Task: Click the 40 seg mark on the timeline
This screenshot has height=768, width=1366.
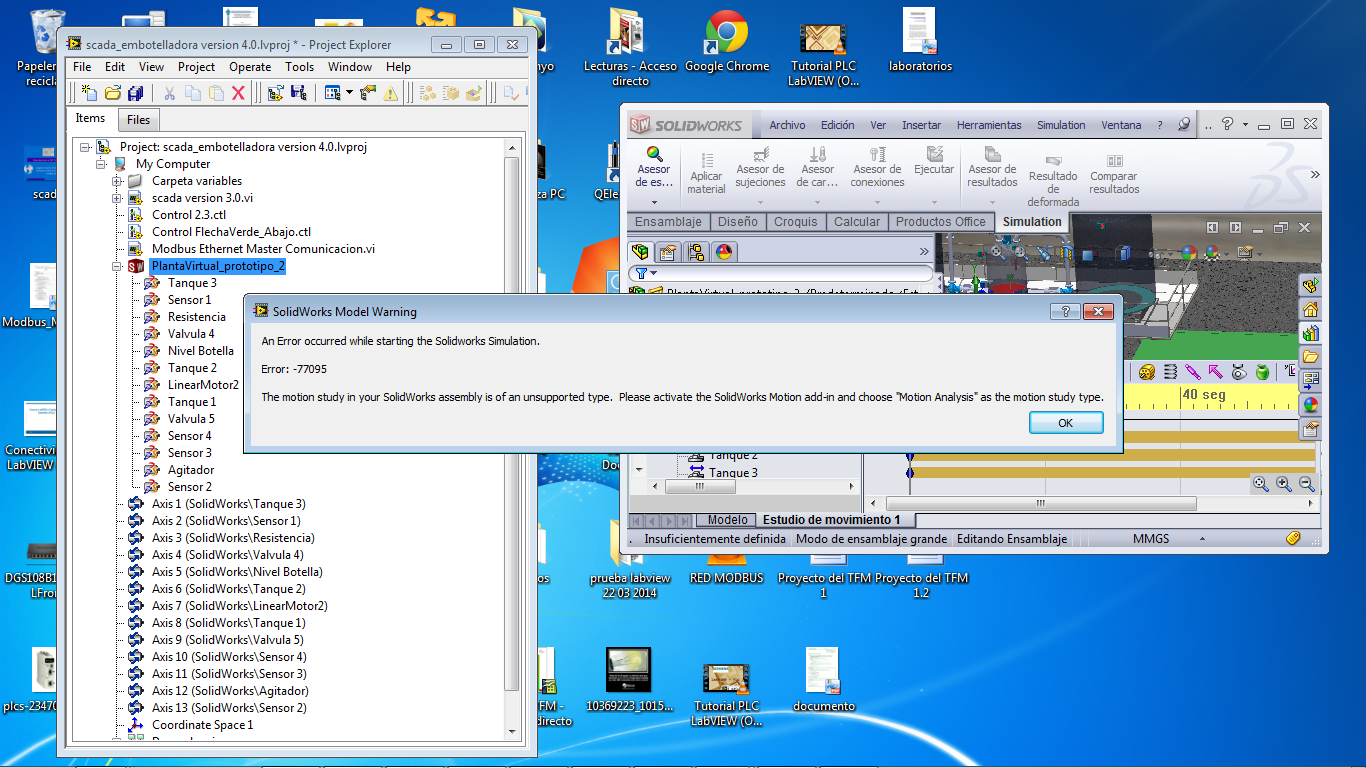Action: [x=1204, y=395]
